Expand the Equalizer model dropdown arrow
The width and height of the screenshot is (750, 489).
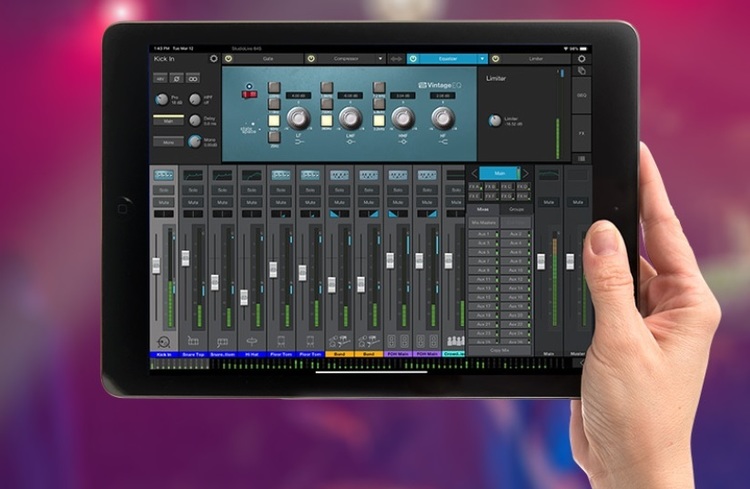(482, 59)
